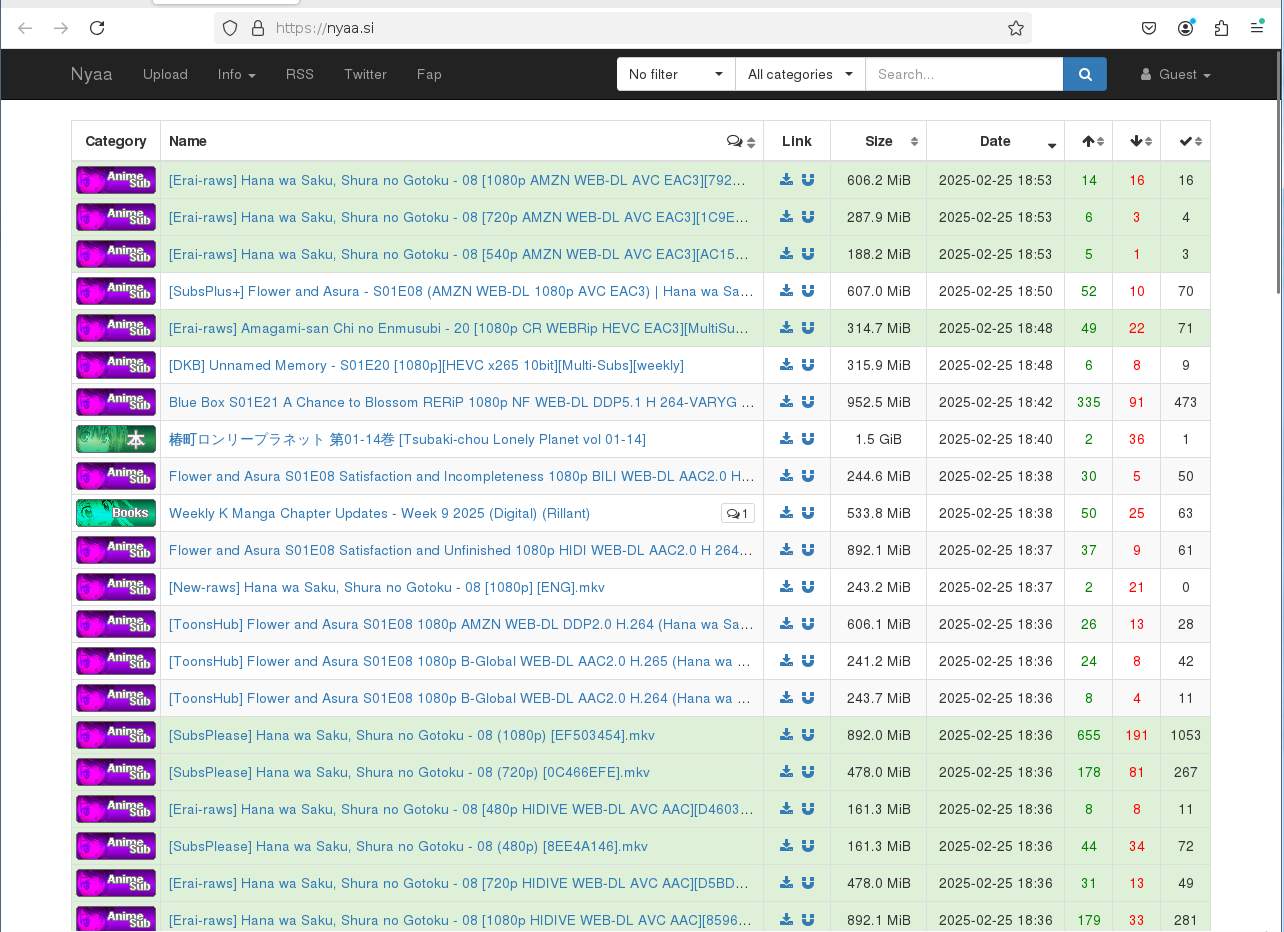1284x932 pixels.
Task: Click the Japanese literature category icon for Tsubaki-chou
Action: (x=116, y=439)
